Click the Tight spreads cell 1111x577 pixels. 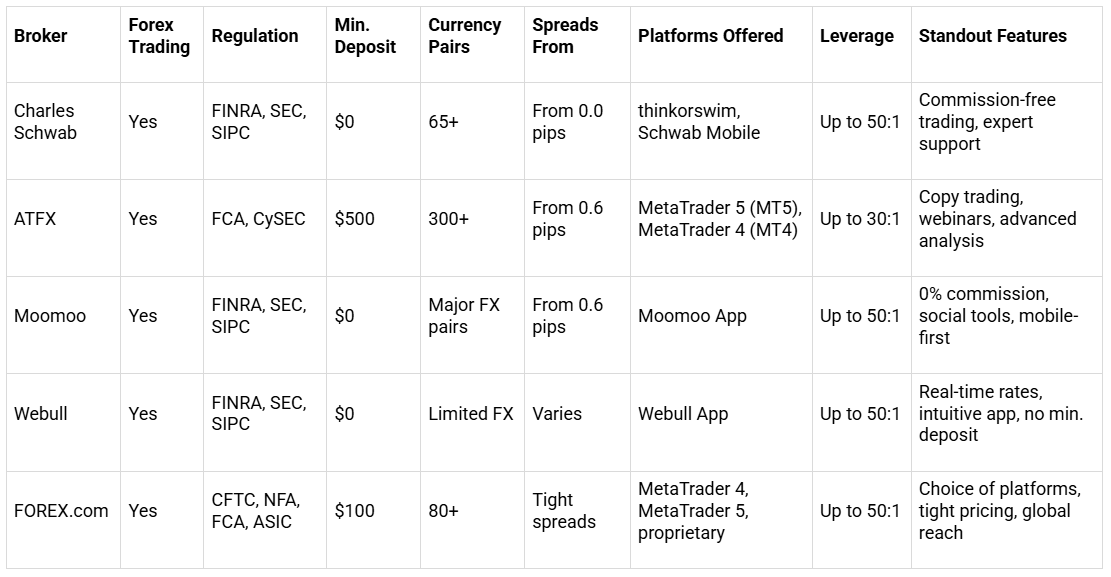point(563,511)
